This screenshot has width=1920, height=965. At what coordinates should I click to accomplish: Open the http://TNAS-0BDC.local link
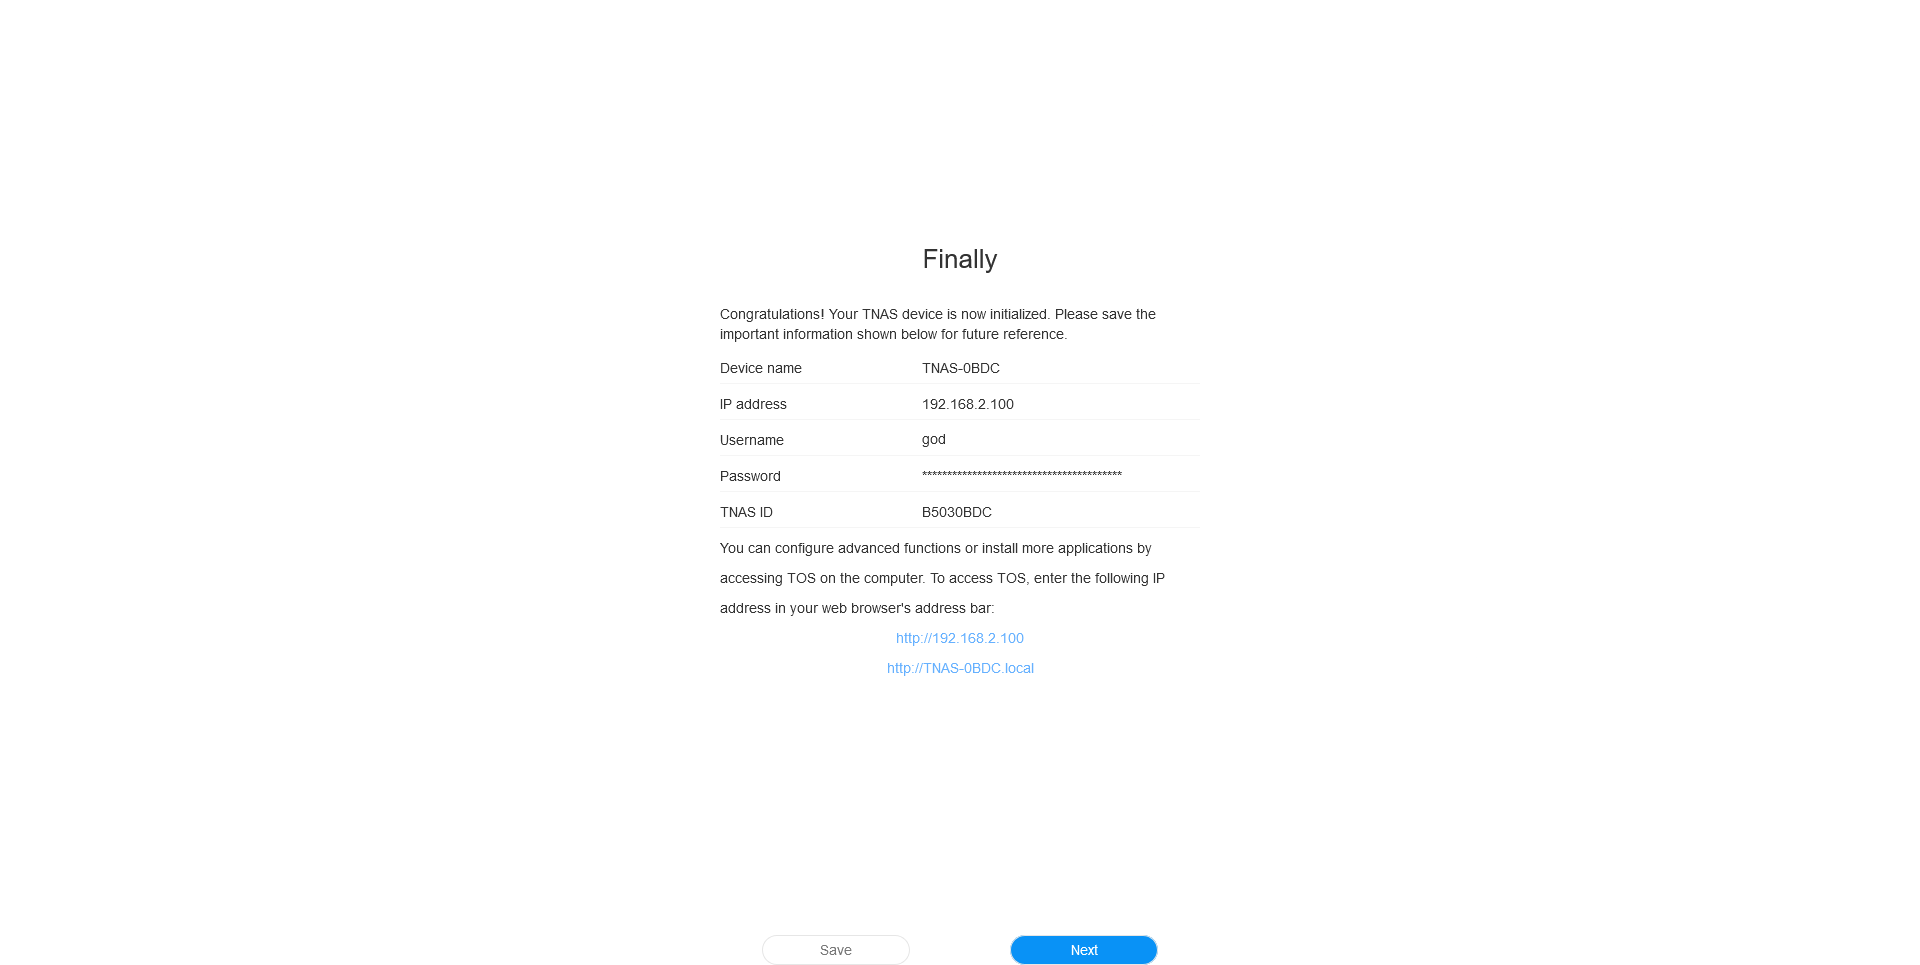pos(960,668)
